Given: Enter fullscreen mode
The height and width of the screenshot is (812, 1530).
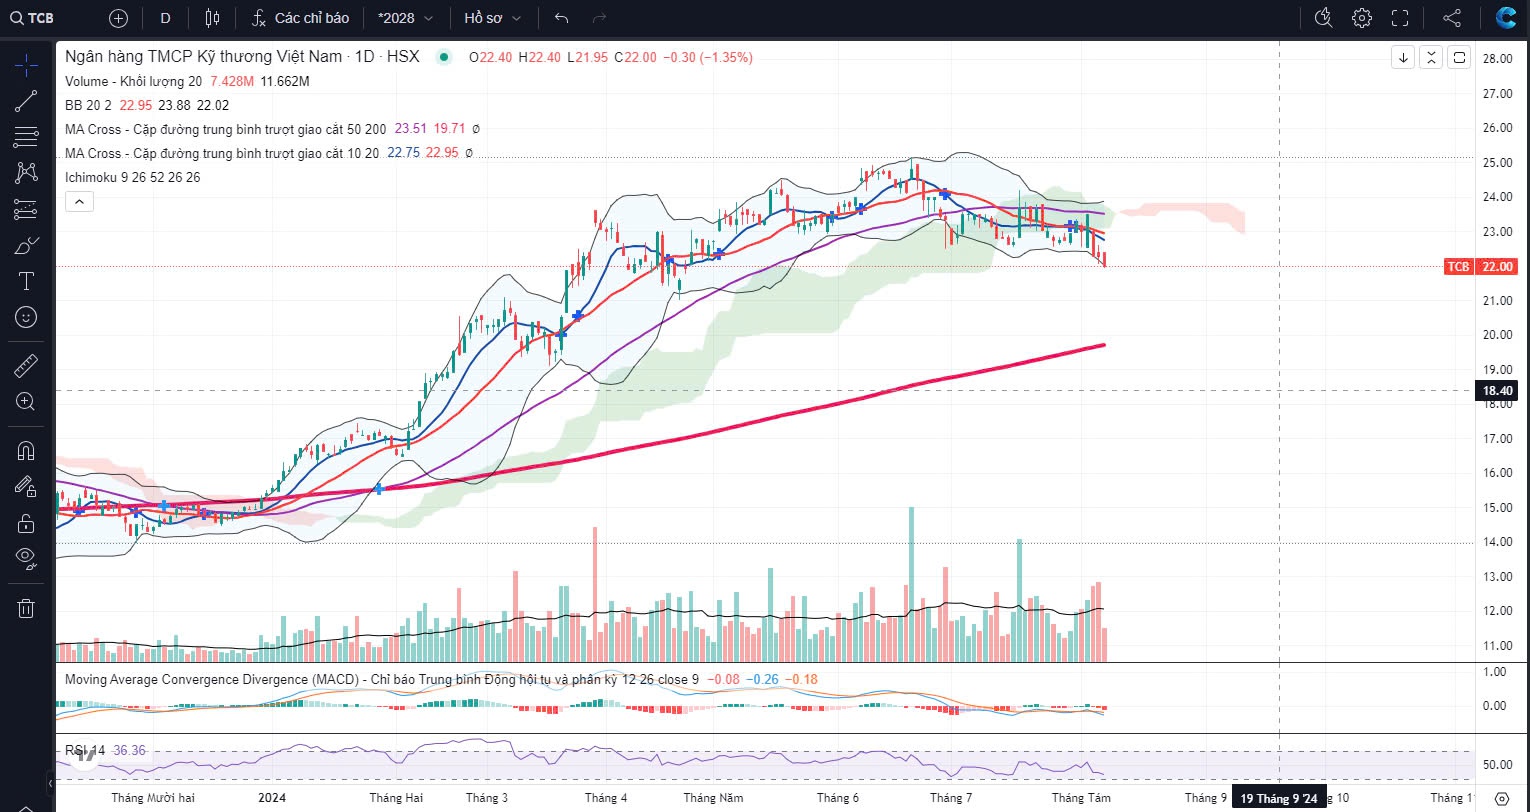Looking at the screenshot, I should point(1400,18).
